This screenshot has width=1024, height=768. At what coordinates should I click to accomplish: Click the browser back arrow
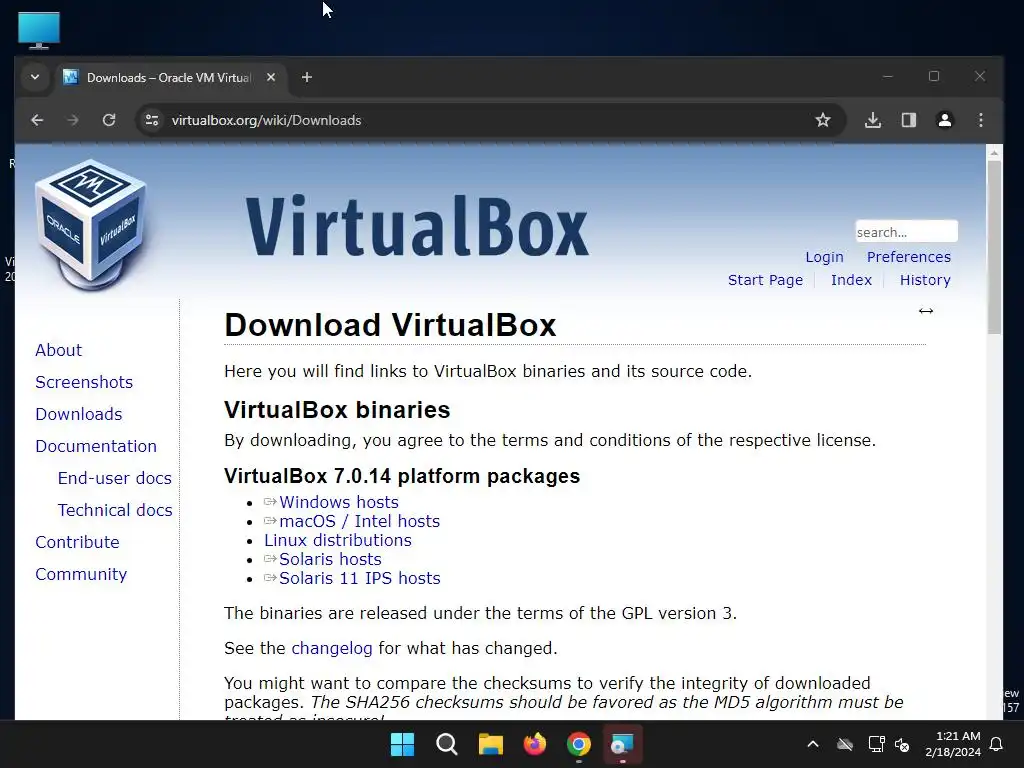point(37,120)
